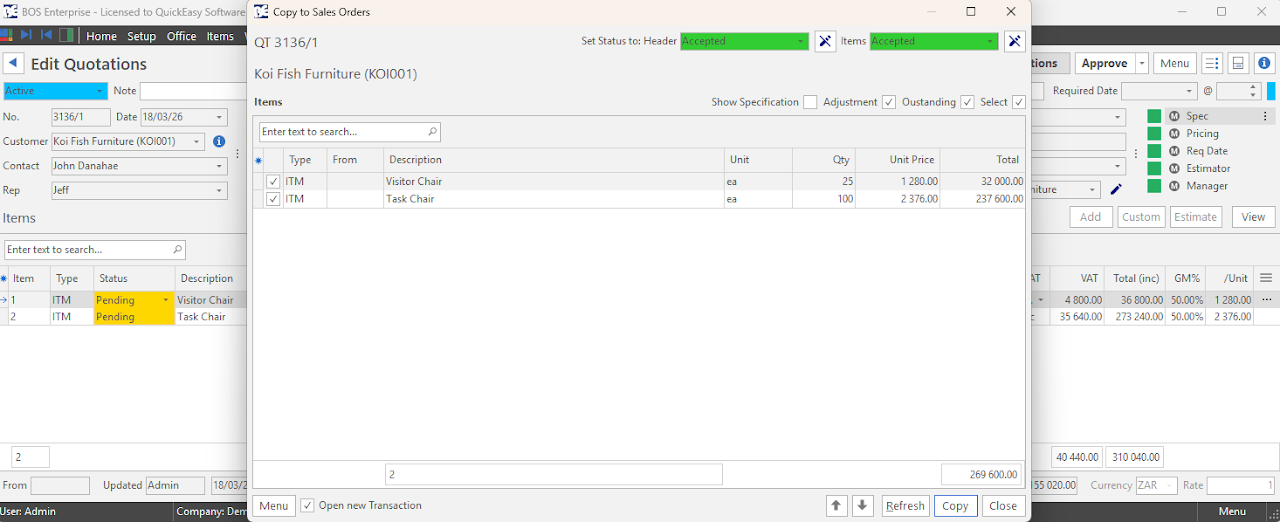Screen dimensions: 1280x522
Task: Open the Customer dropdown
Action: coord(197,142)
